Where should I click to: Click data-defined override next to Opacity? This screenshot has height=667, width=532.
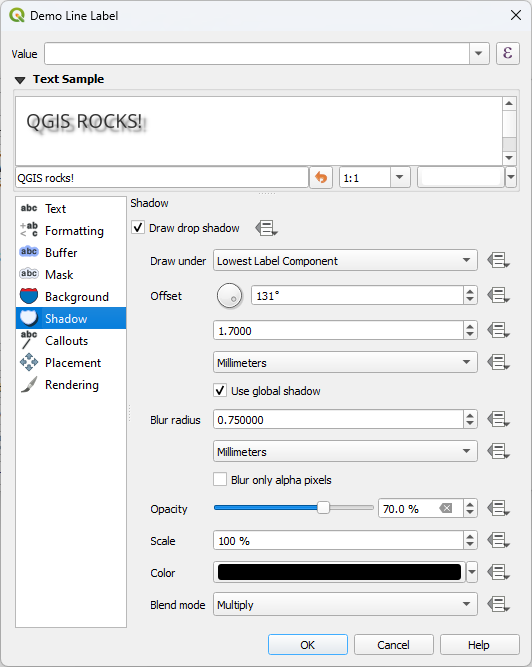click(x=498, y=508)
